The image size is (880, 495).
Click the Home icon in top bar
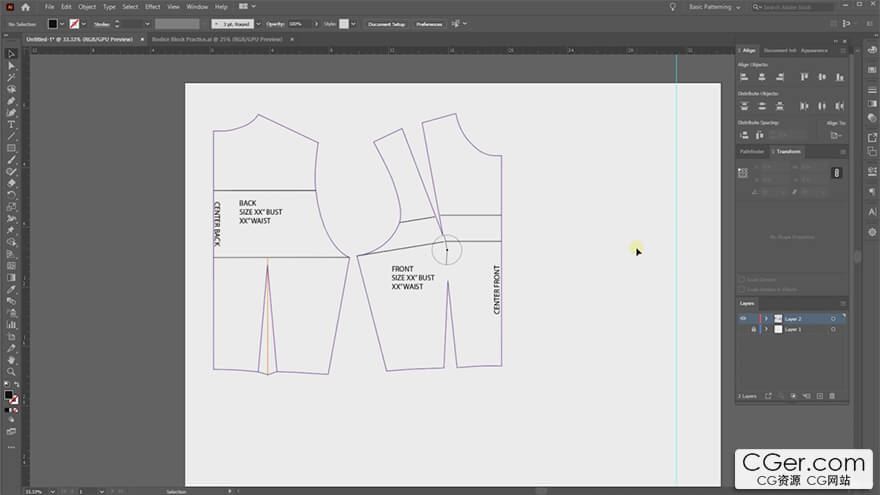26,7
